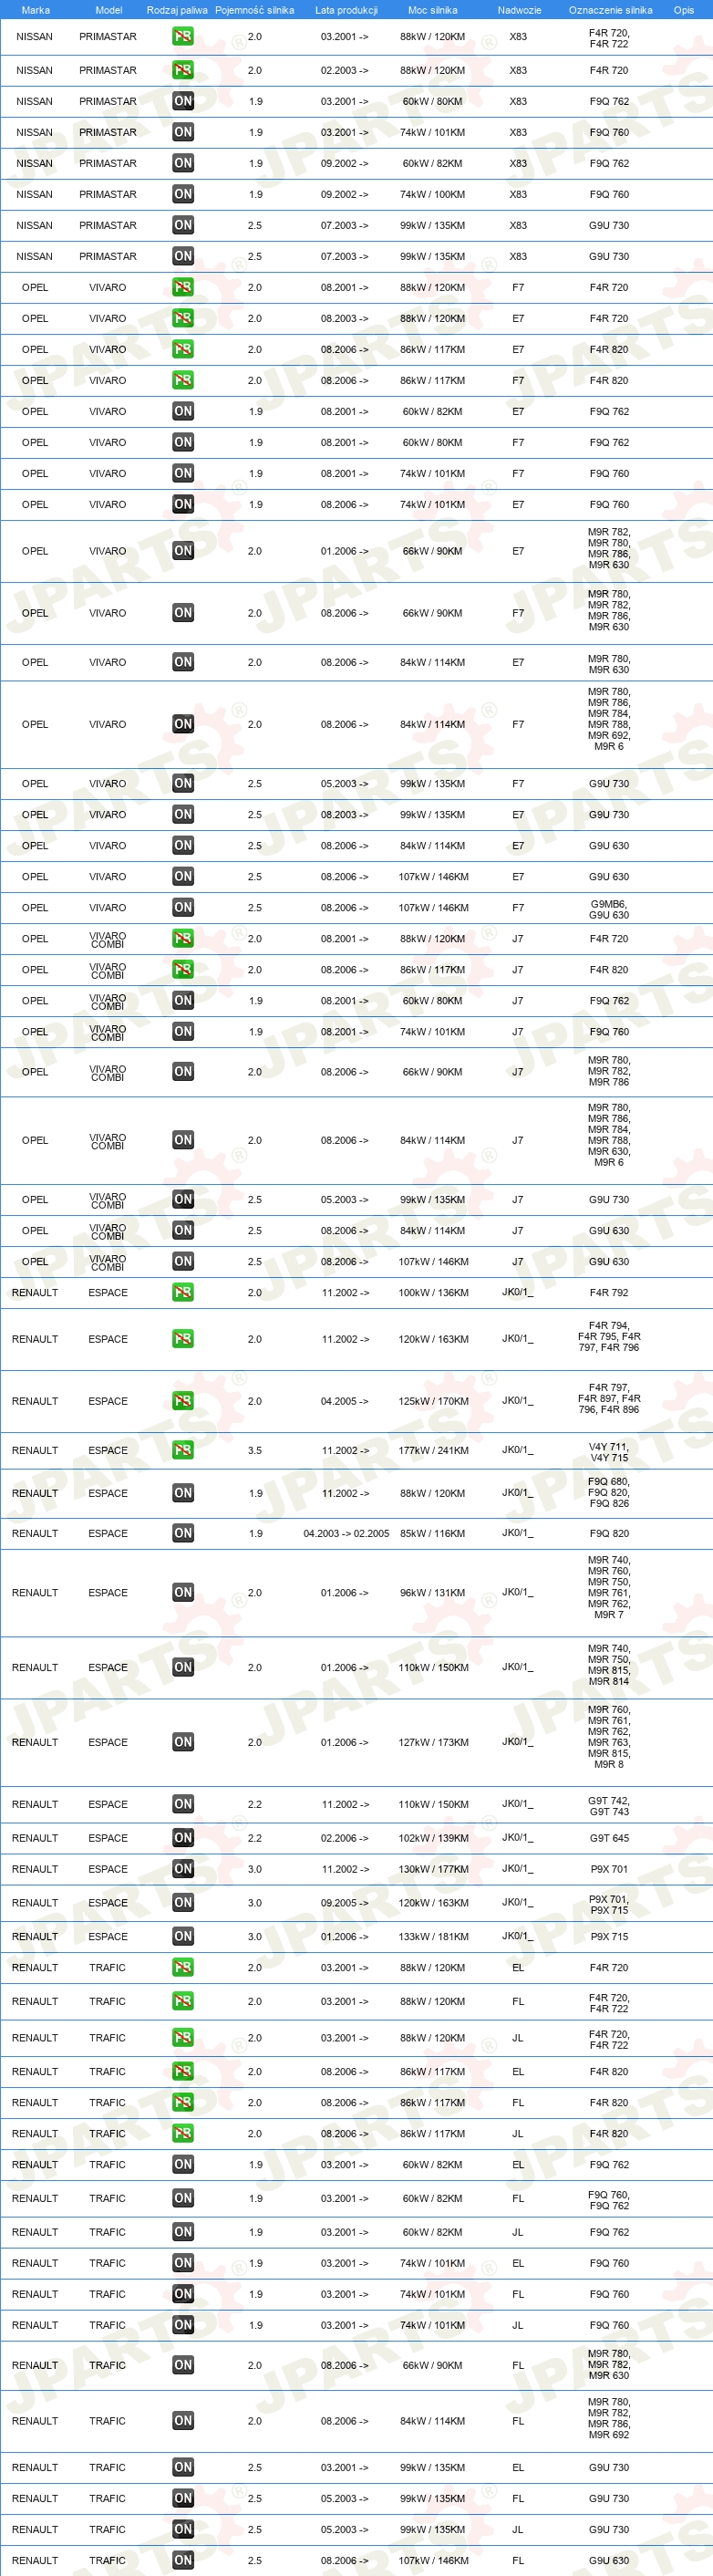713x2576 pixels.
Task: Click the PB fuel icon in first Nissan Primastar row
Action: click(x=183, y=37)
